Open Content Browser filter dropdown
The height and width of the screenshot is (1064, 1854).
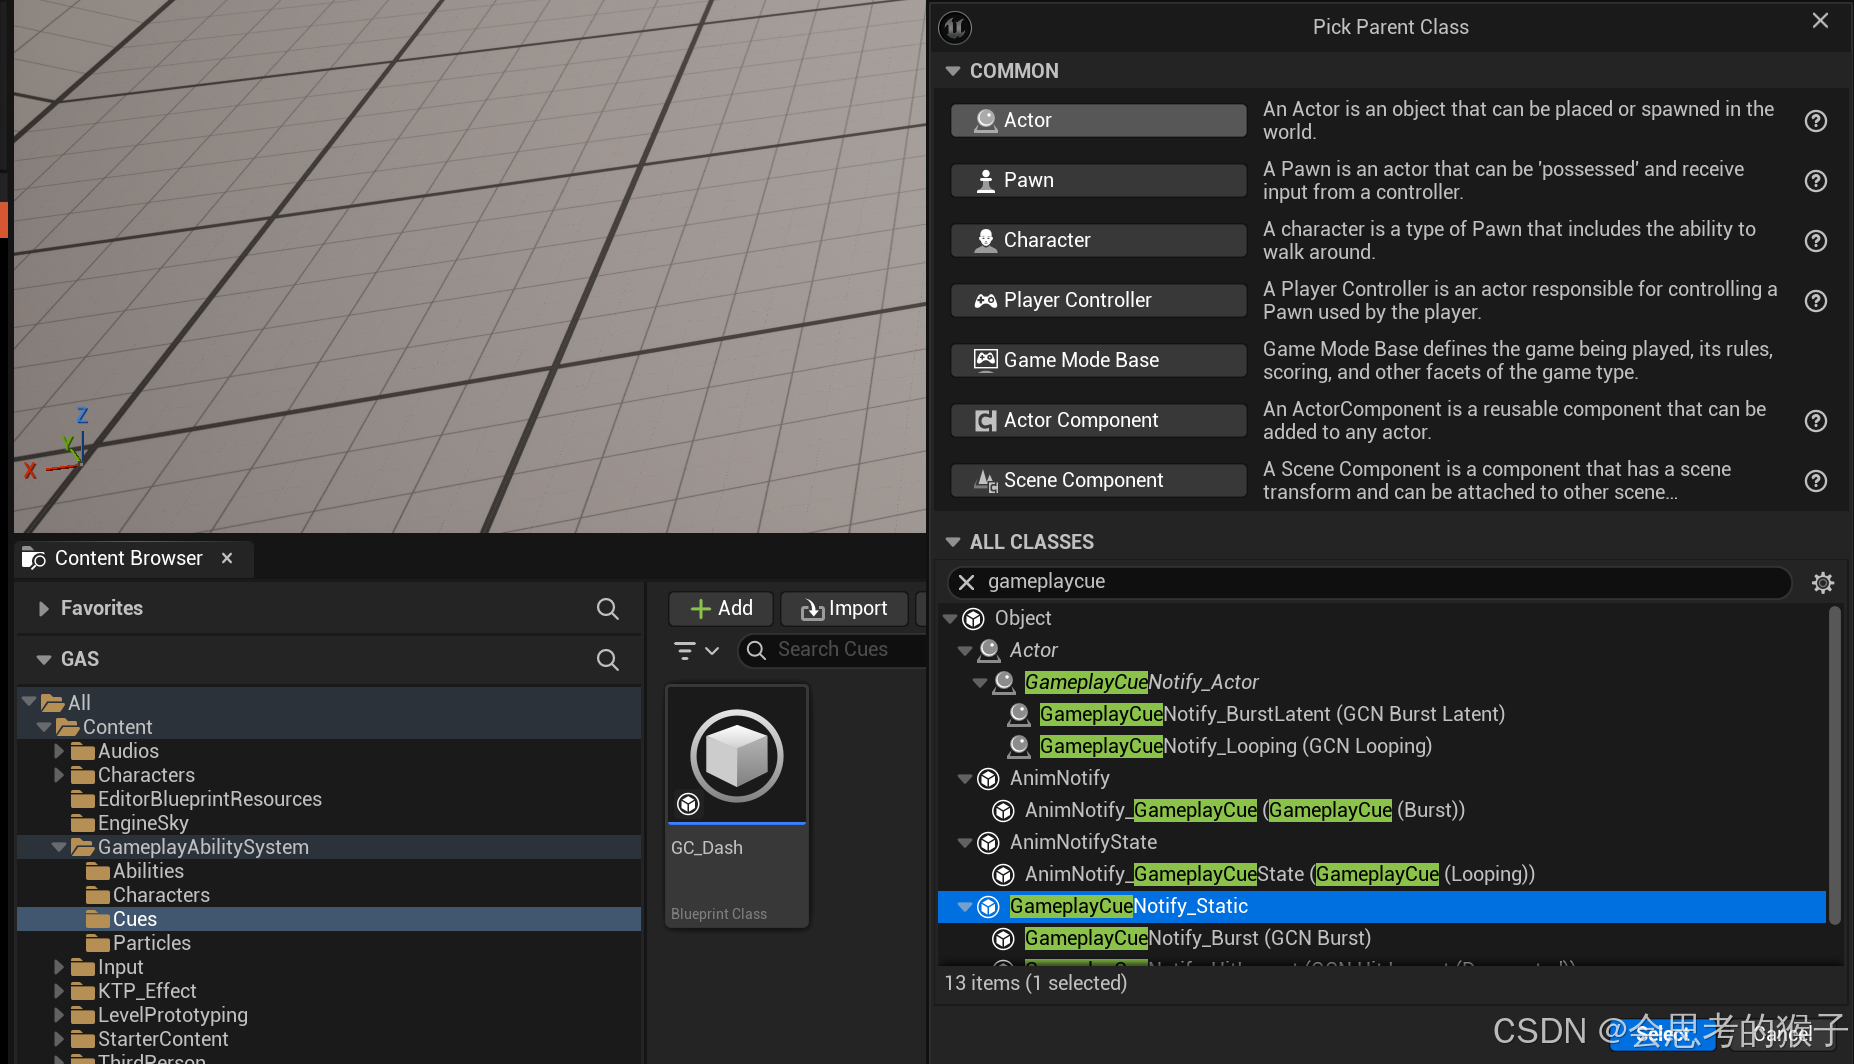point(697,651)
